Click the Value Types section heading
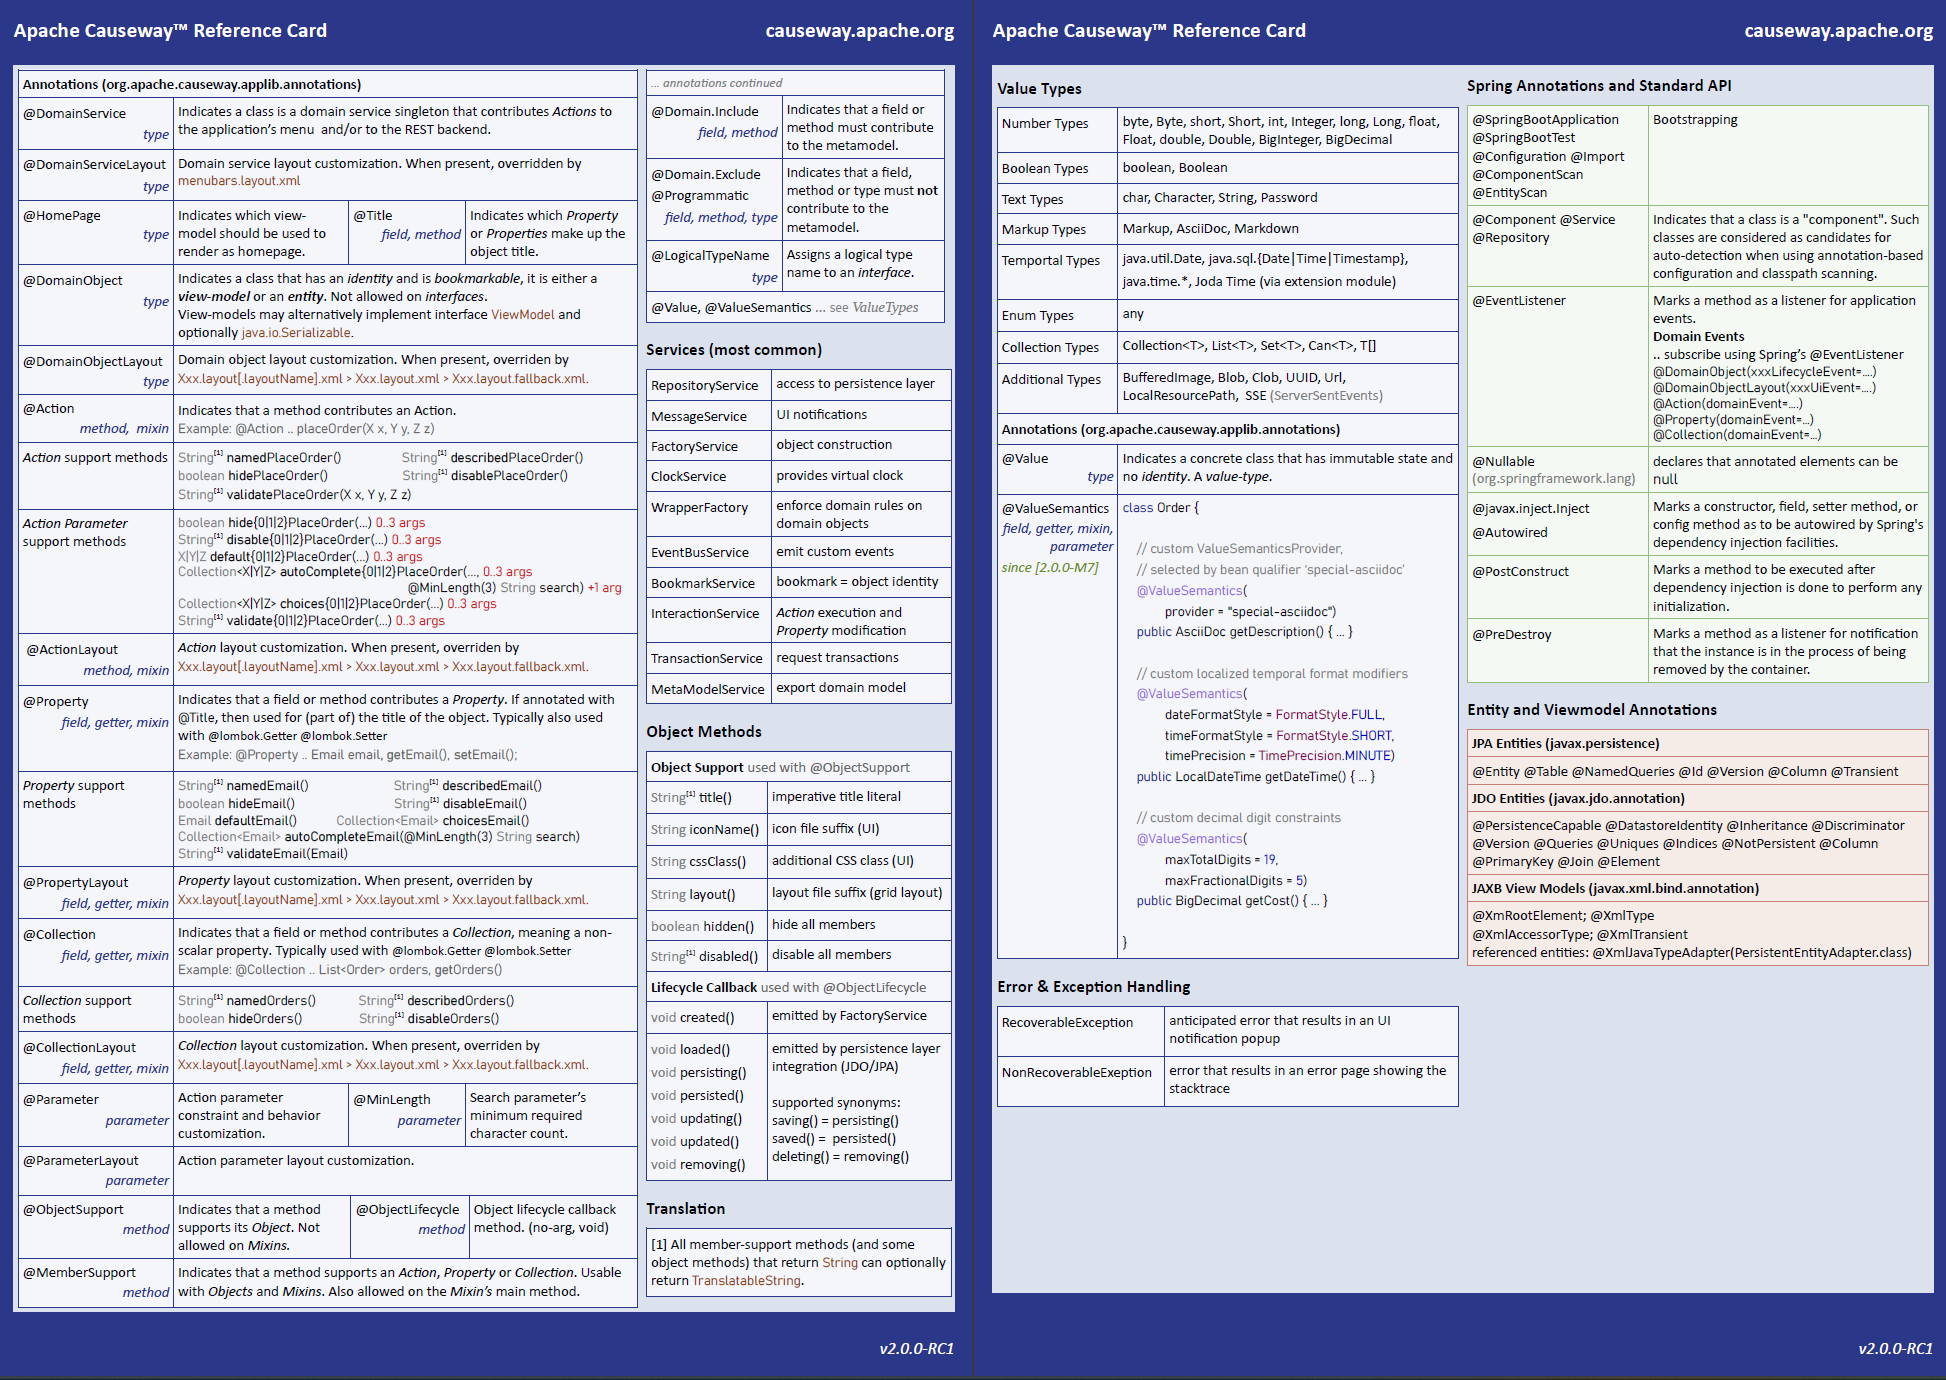 coord(1039,89)
